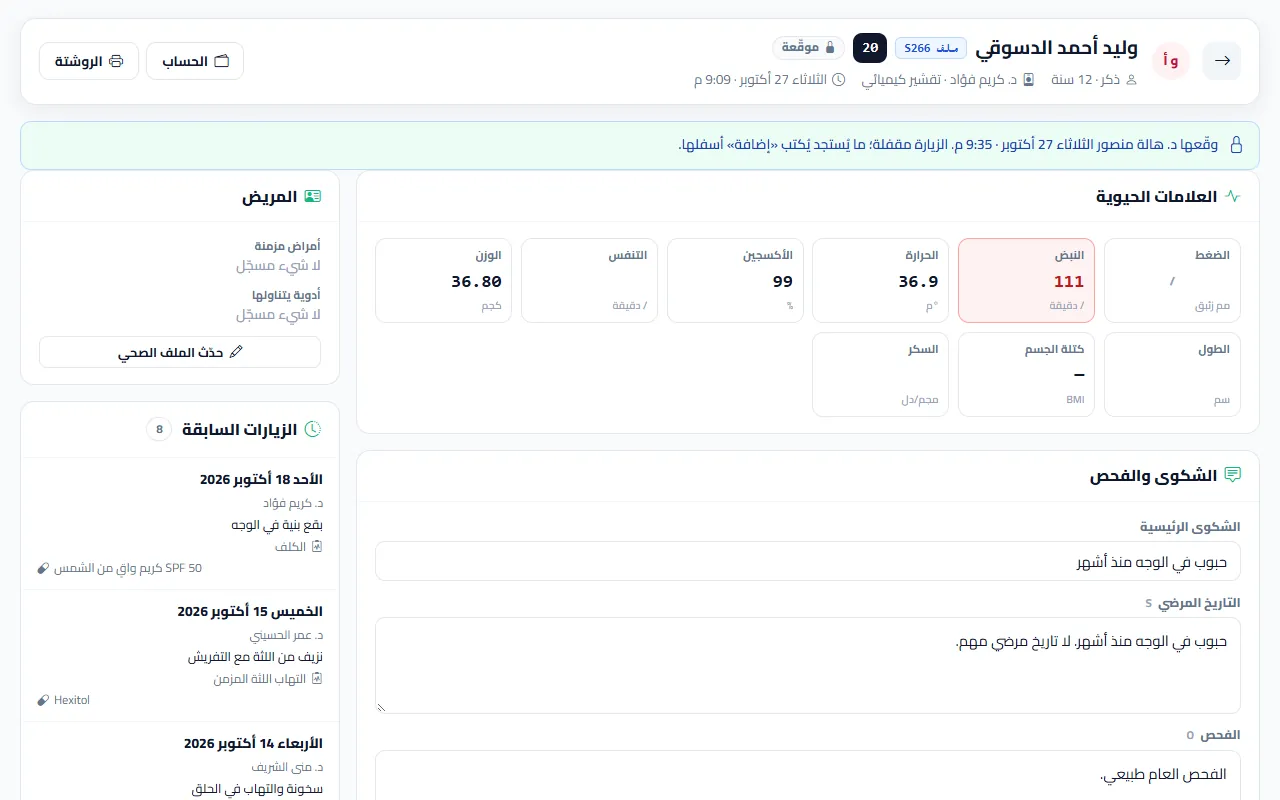Click the patient name وليد أحمد الدسوقي
This screenshot has height=800, width=1280.
tap(1058, 47)
